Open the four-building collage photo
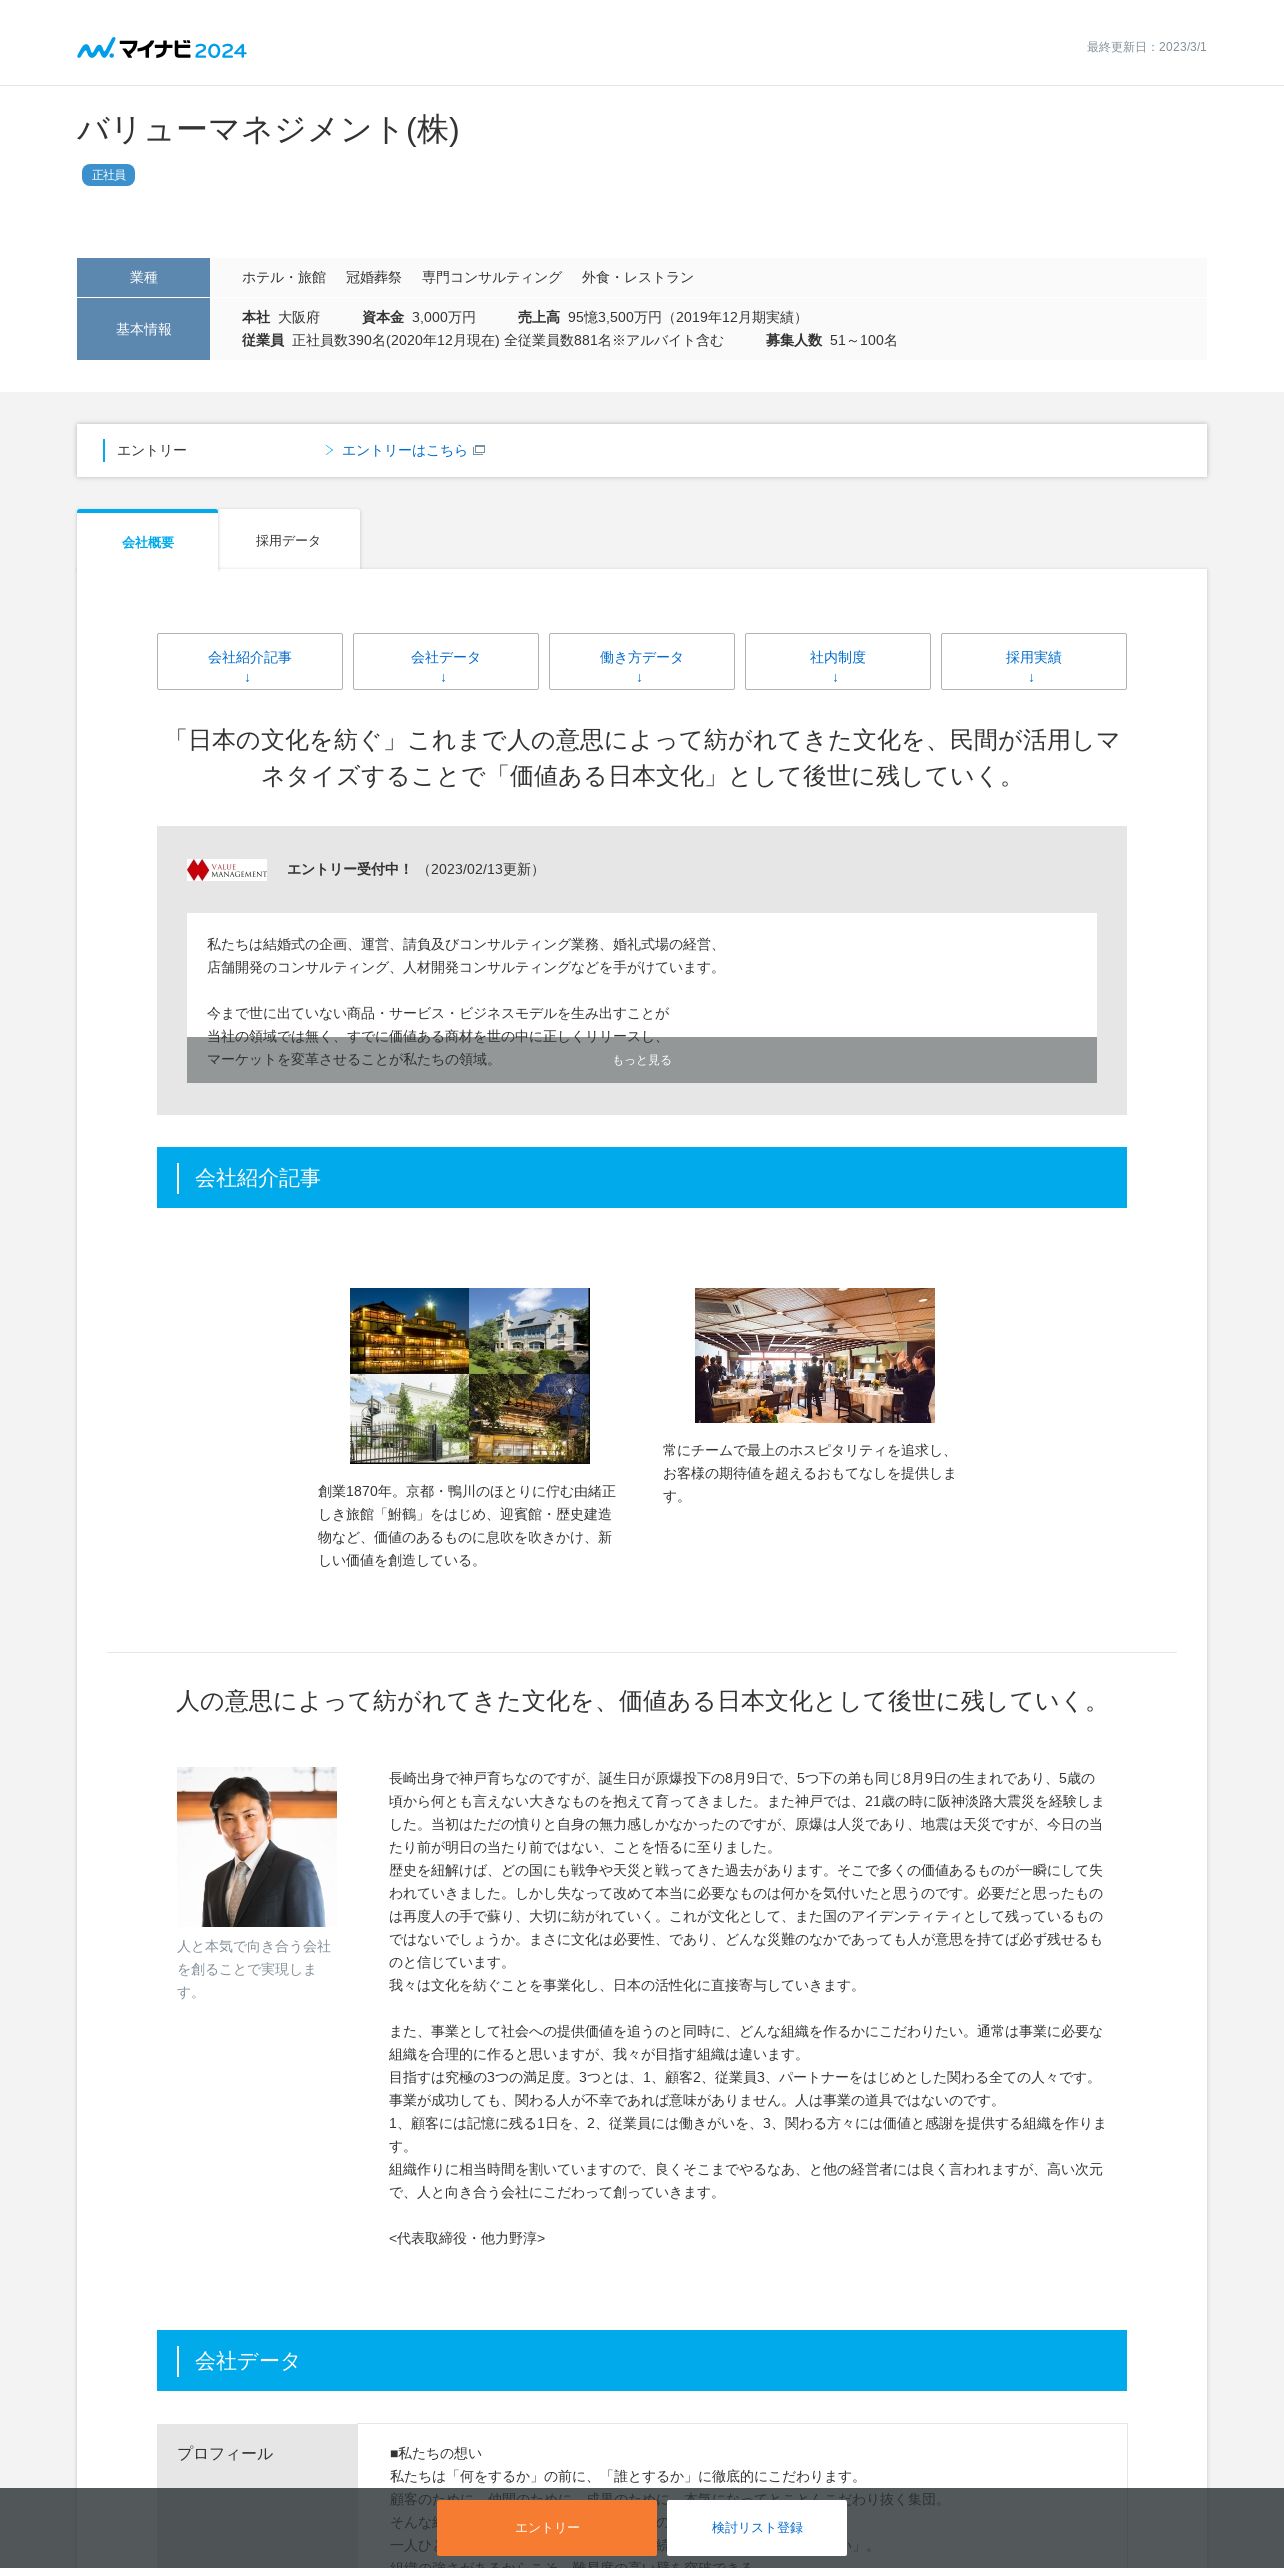 pos(470,1376)
